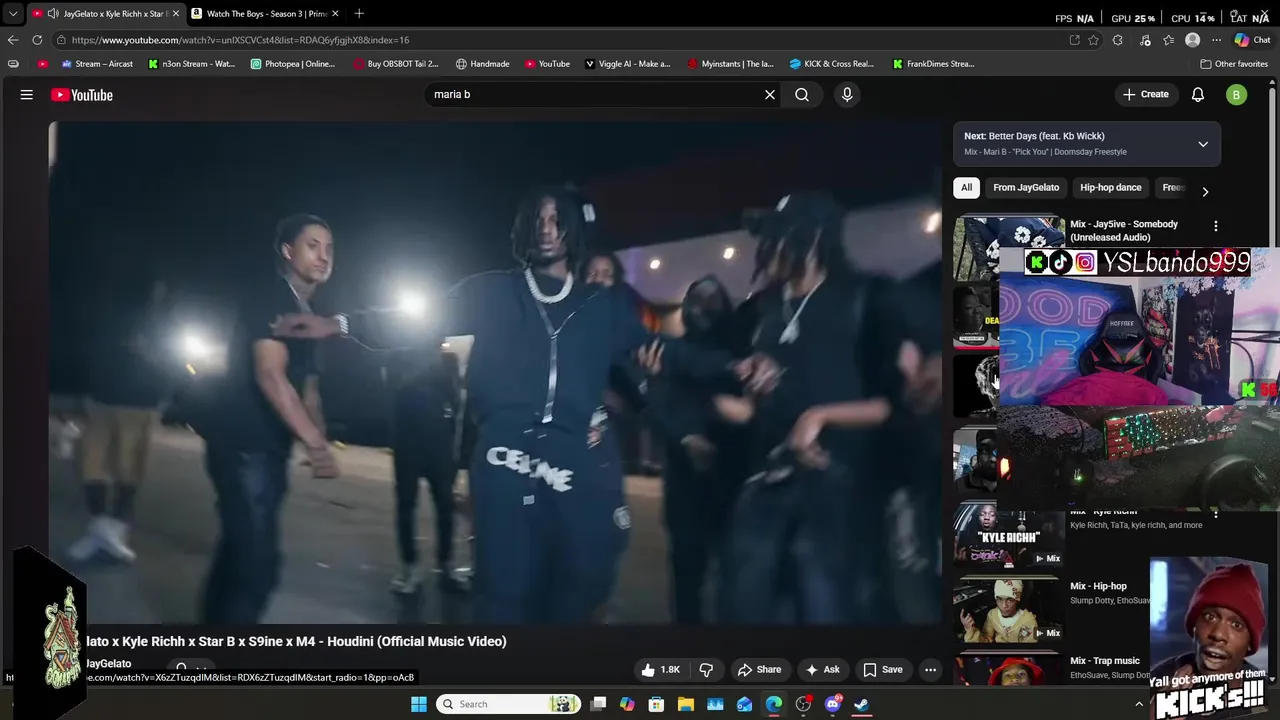Image resolution: width=1280 pixels, height=720 pixels.
Task: Click the Ask button
Action: 823,670
